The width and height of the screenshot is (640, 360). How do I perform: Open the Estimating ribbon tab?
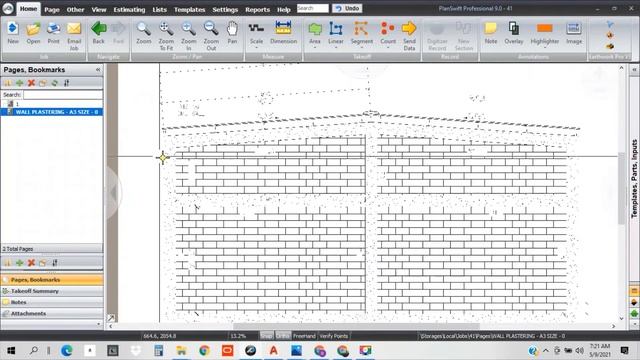[129, 9]
